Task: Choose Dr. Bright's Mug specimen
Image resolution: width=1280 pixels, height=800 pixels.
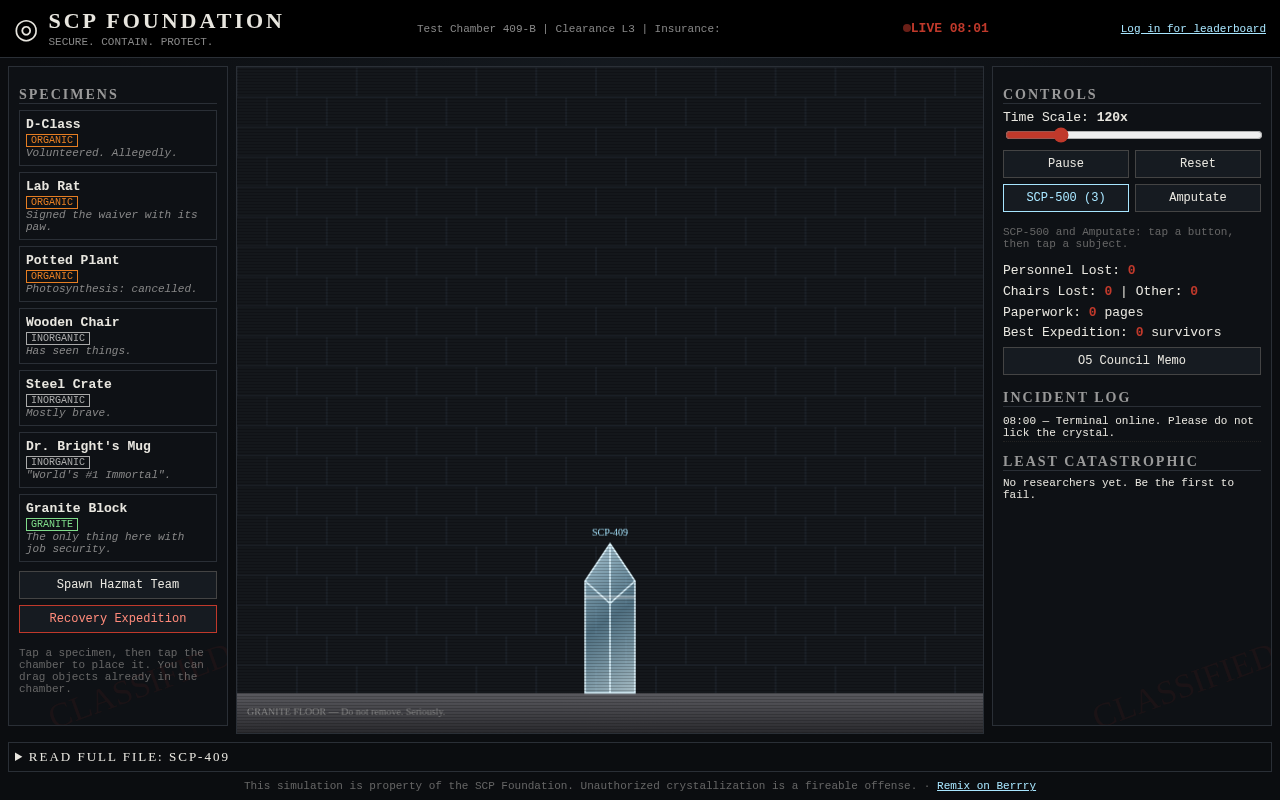Action: (118, 460)
